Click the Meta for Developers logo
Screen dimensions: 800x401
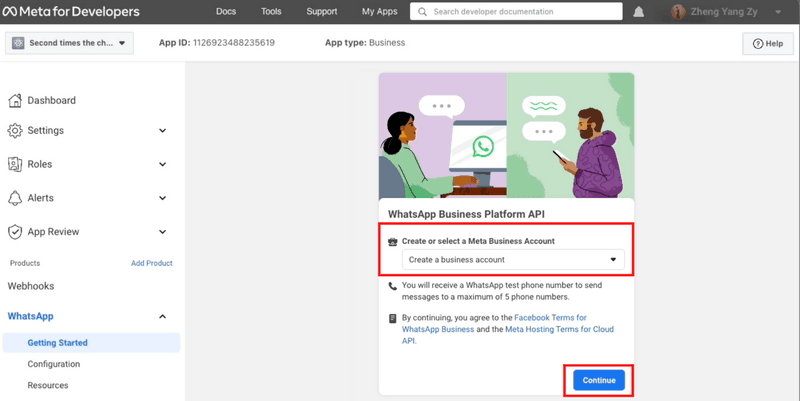(x=71, y=11)
